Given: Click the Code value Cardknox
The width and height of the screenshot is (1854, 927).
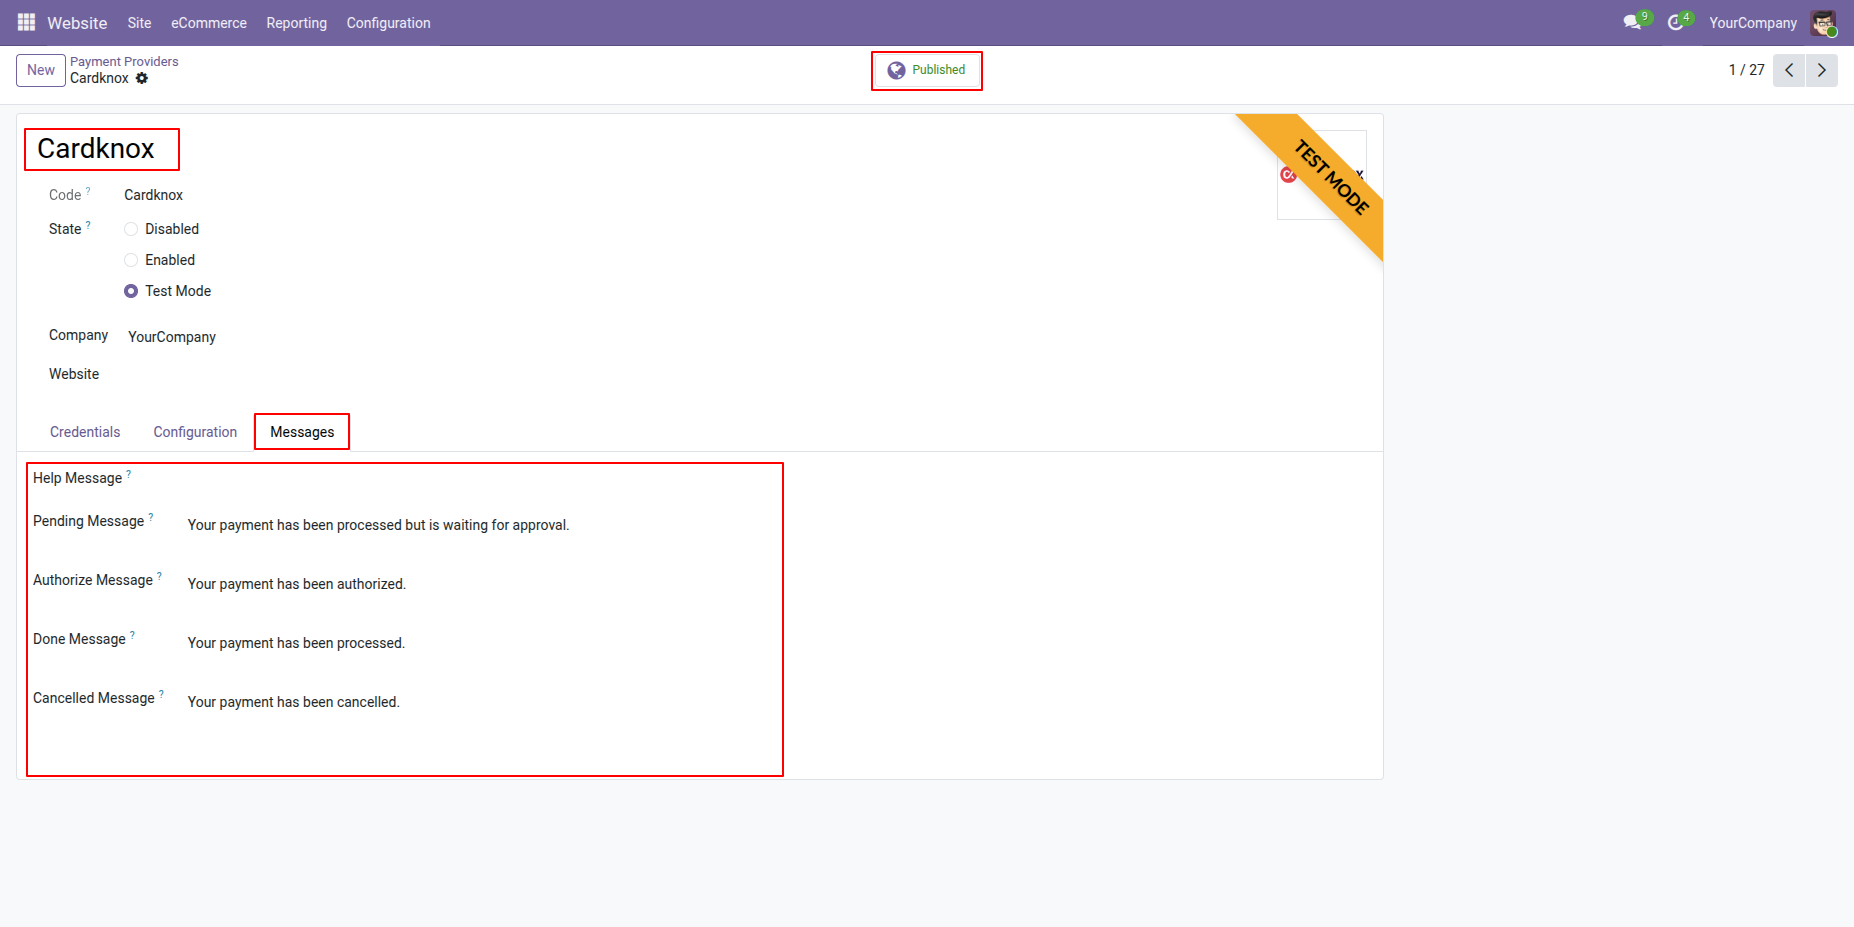Looking at the screenshot, I should 153,195.
